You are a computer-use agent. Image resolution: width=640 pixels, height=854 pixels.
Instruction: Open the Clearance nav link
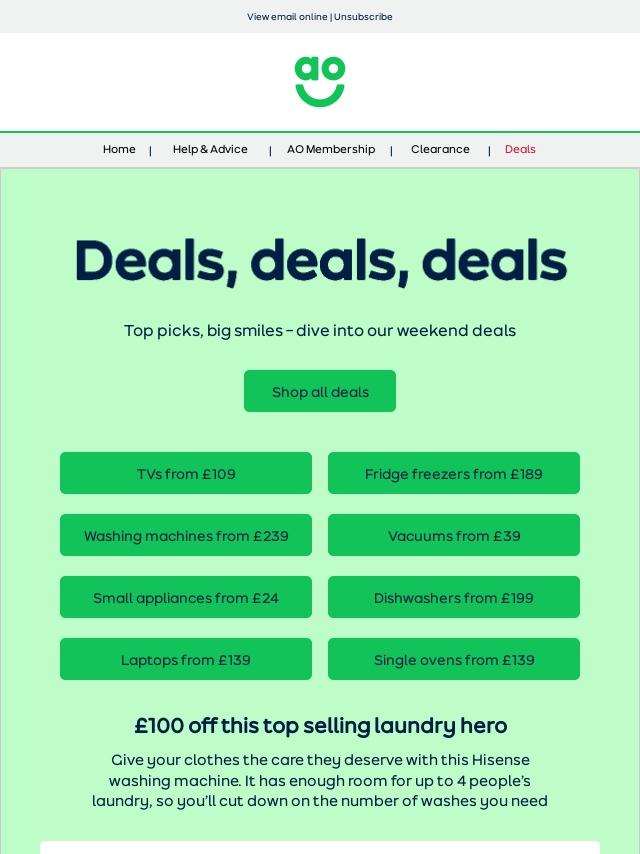[440, 149]
